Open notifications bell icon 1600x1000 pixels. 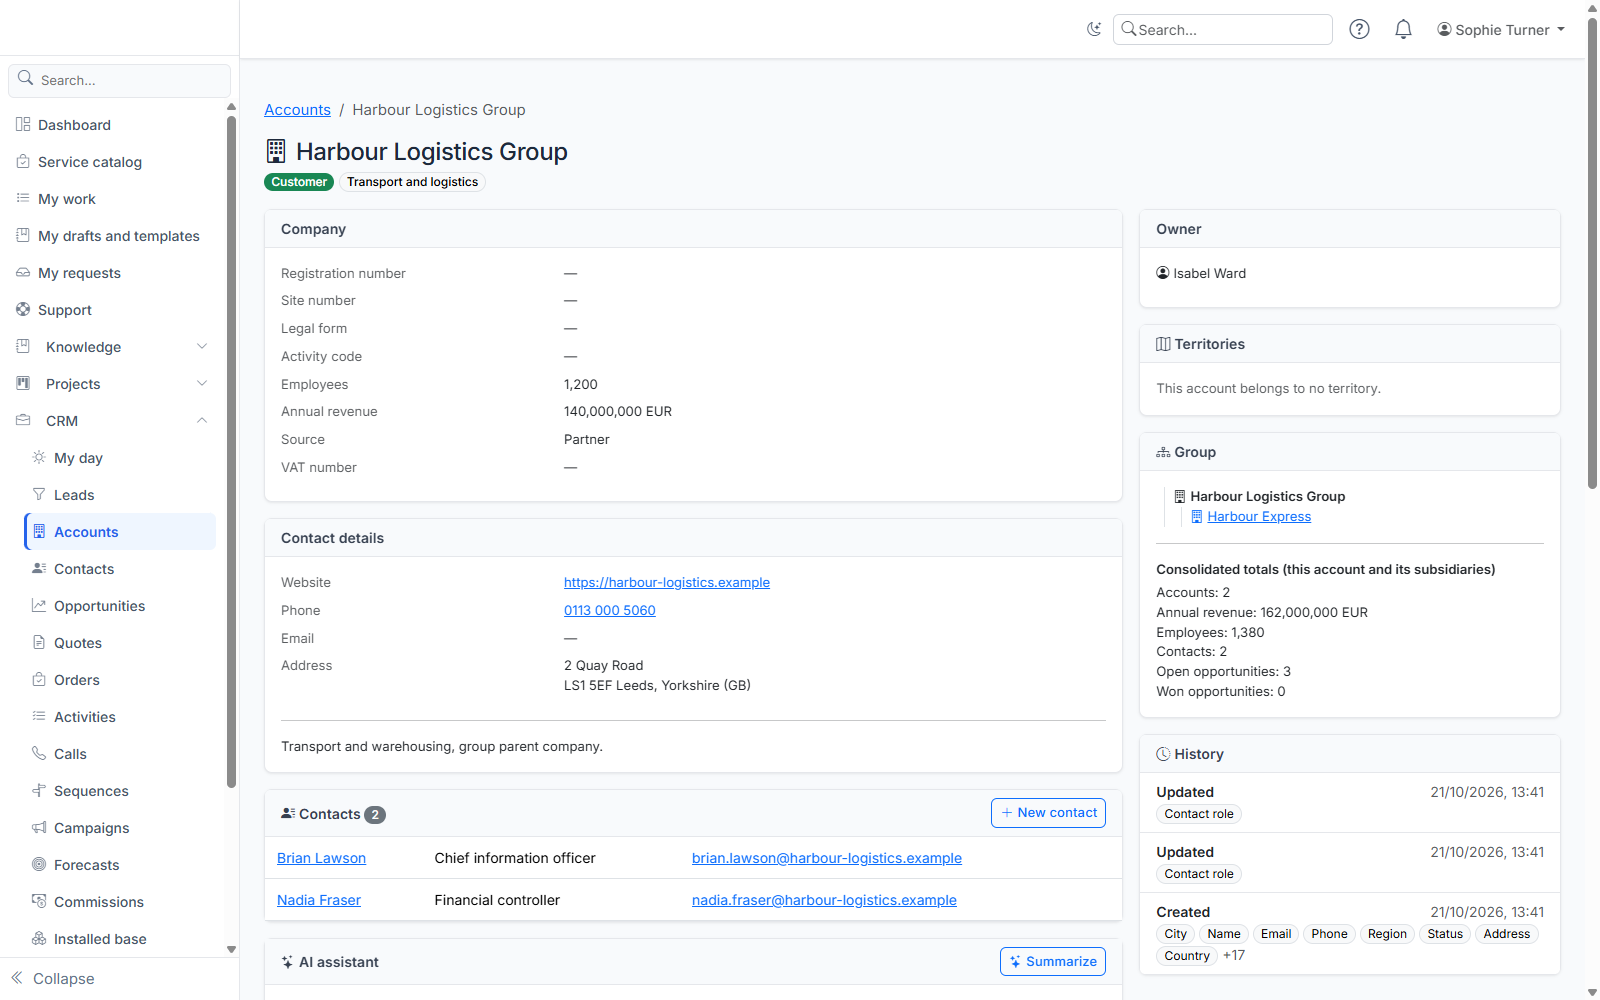pos(1403,30)
